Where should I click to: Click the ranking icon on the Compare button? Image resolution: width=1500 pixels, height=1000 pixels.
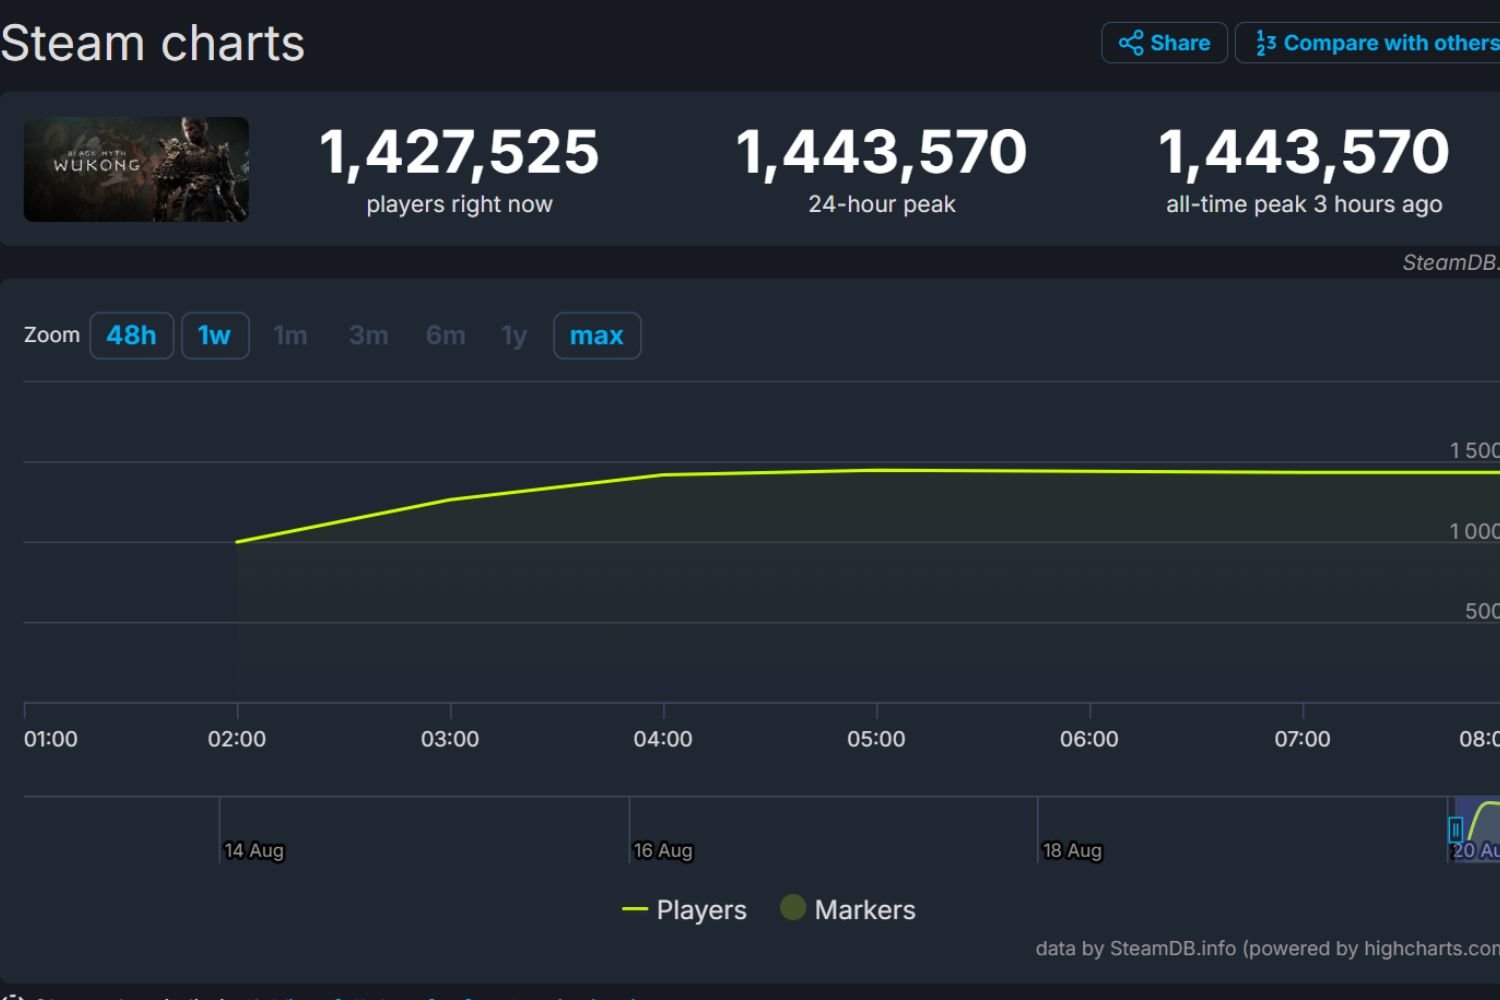coord(1266,43)
